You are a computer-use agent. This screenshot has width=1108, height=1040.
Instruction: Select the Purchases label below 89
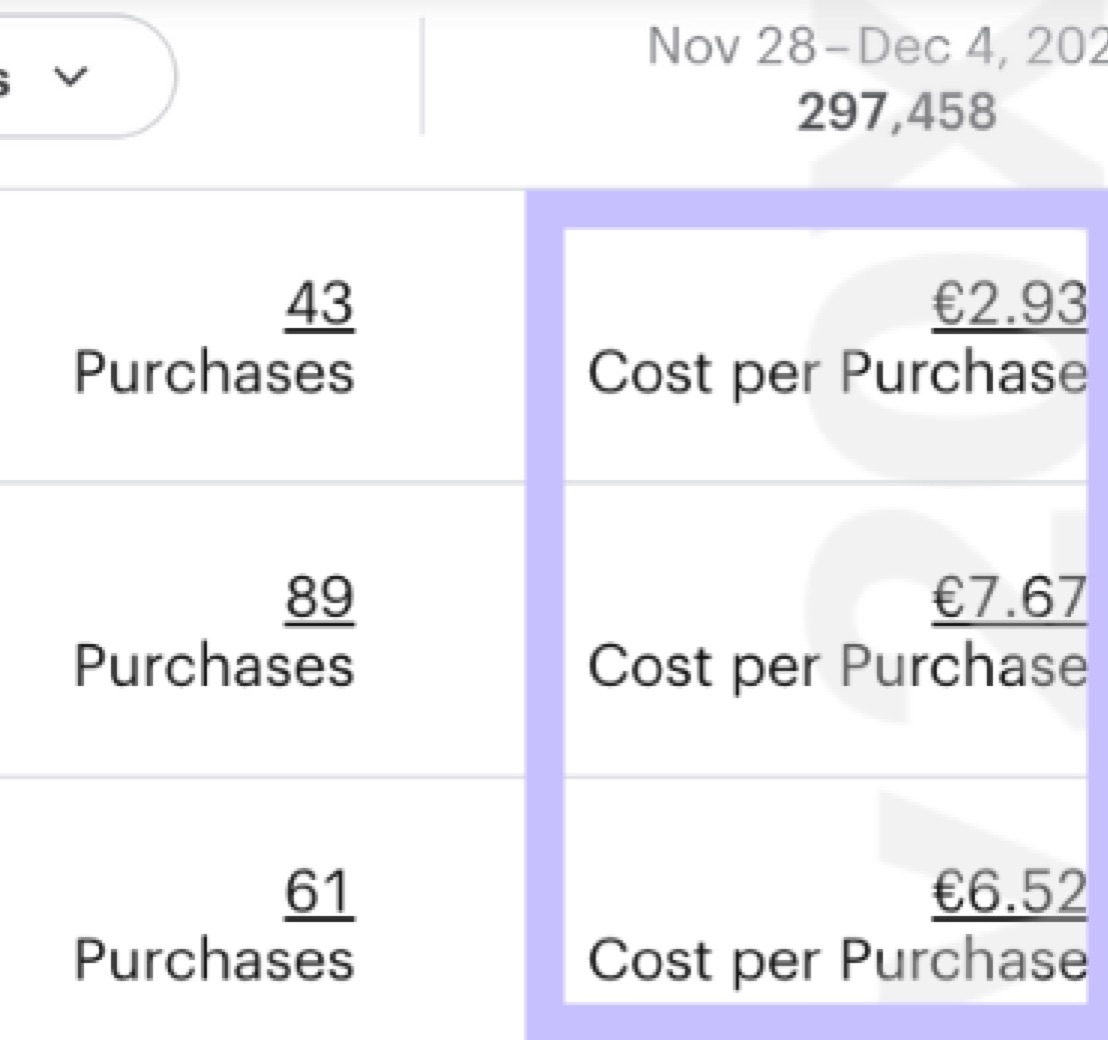coord(214,667)
